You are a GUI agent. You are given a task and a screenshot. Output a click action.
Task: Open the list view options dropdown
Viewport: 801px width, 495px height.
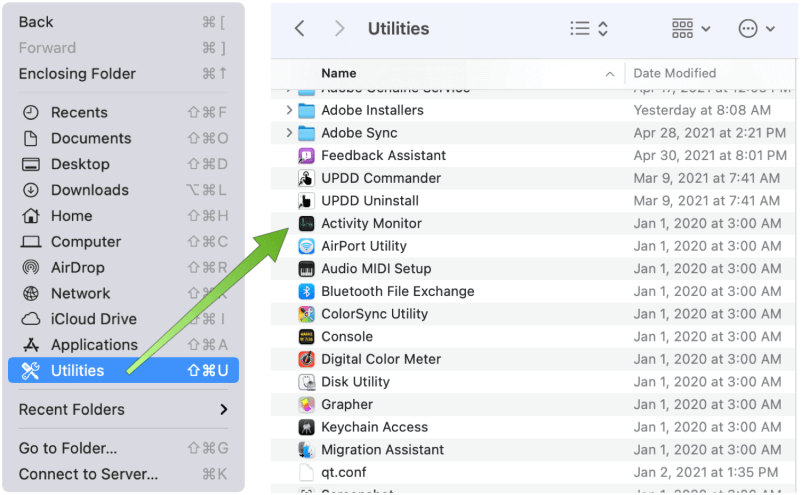click(589, 29)
